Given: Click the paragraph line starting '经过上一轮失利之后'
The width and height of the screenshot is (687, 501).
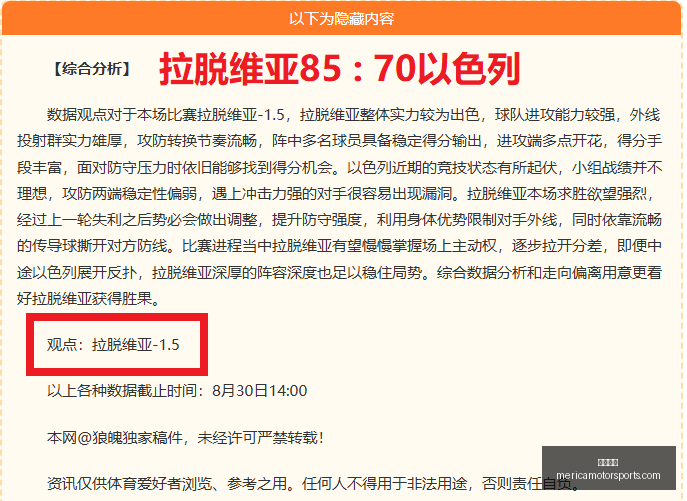Looking at the screenshot, I should (x=339, y=220).
